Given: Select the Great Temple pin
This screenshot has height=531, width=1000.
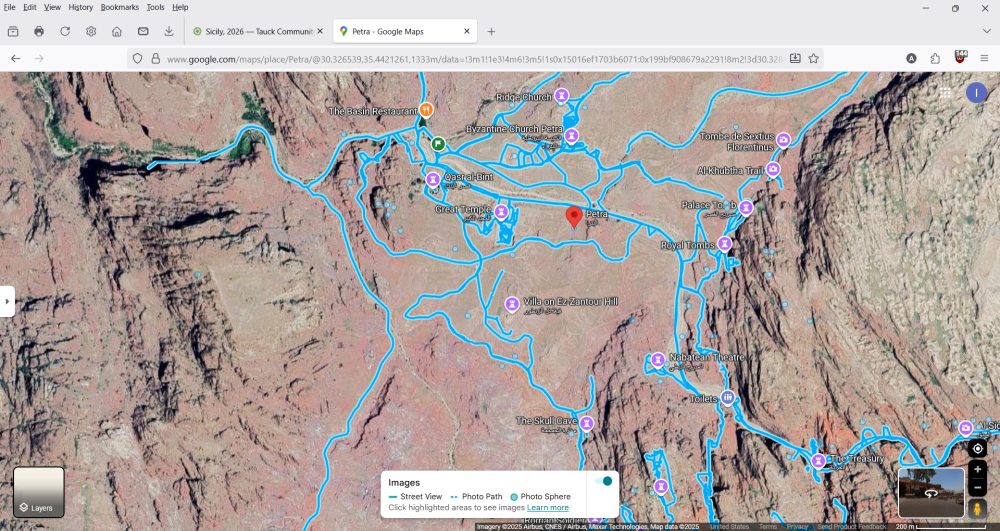Looking at the screenshot, I should tap(501, 212).
